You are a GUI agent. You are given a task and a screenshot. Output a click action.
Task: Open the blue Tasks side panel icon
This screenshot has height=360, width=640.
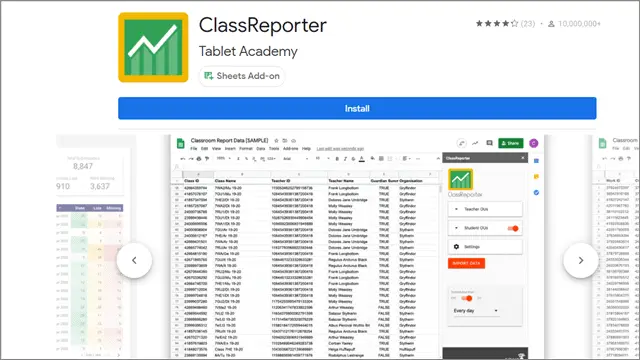pos(536,192)
